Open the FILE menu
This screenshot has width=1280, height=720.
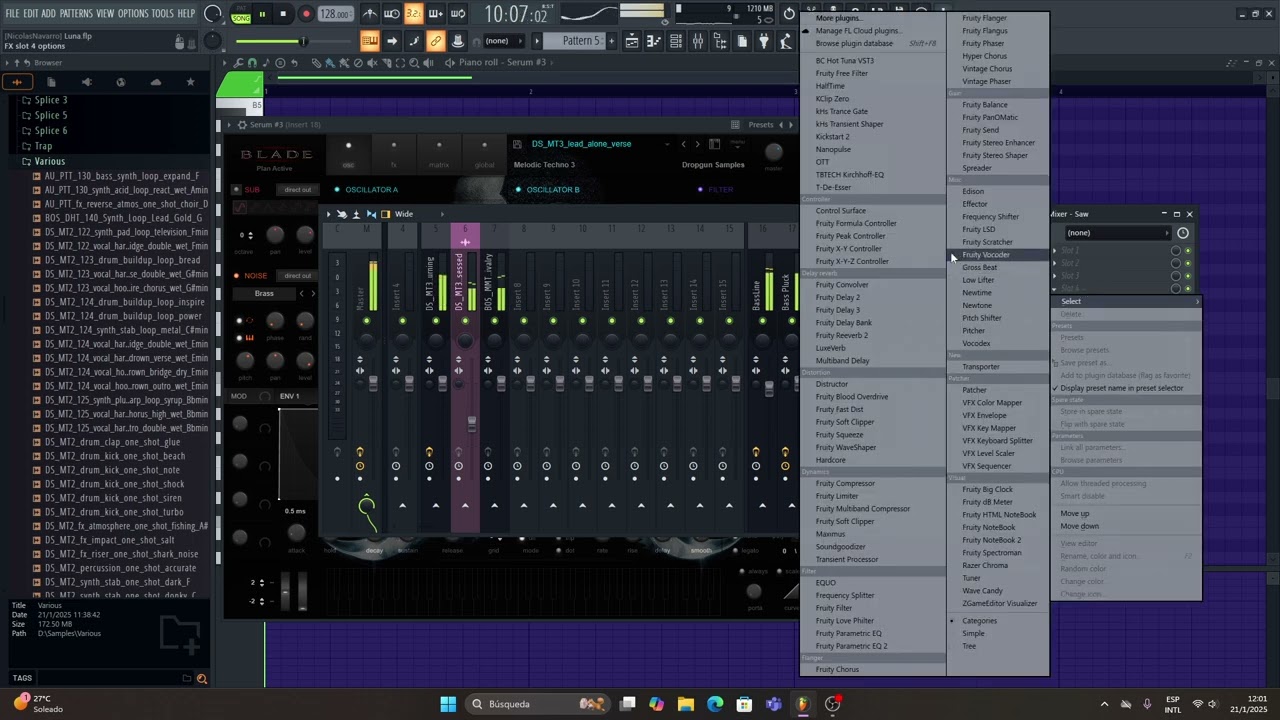(13, 14)
